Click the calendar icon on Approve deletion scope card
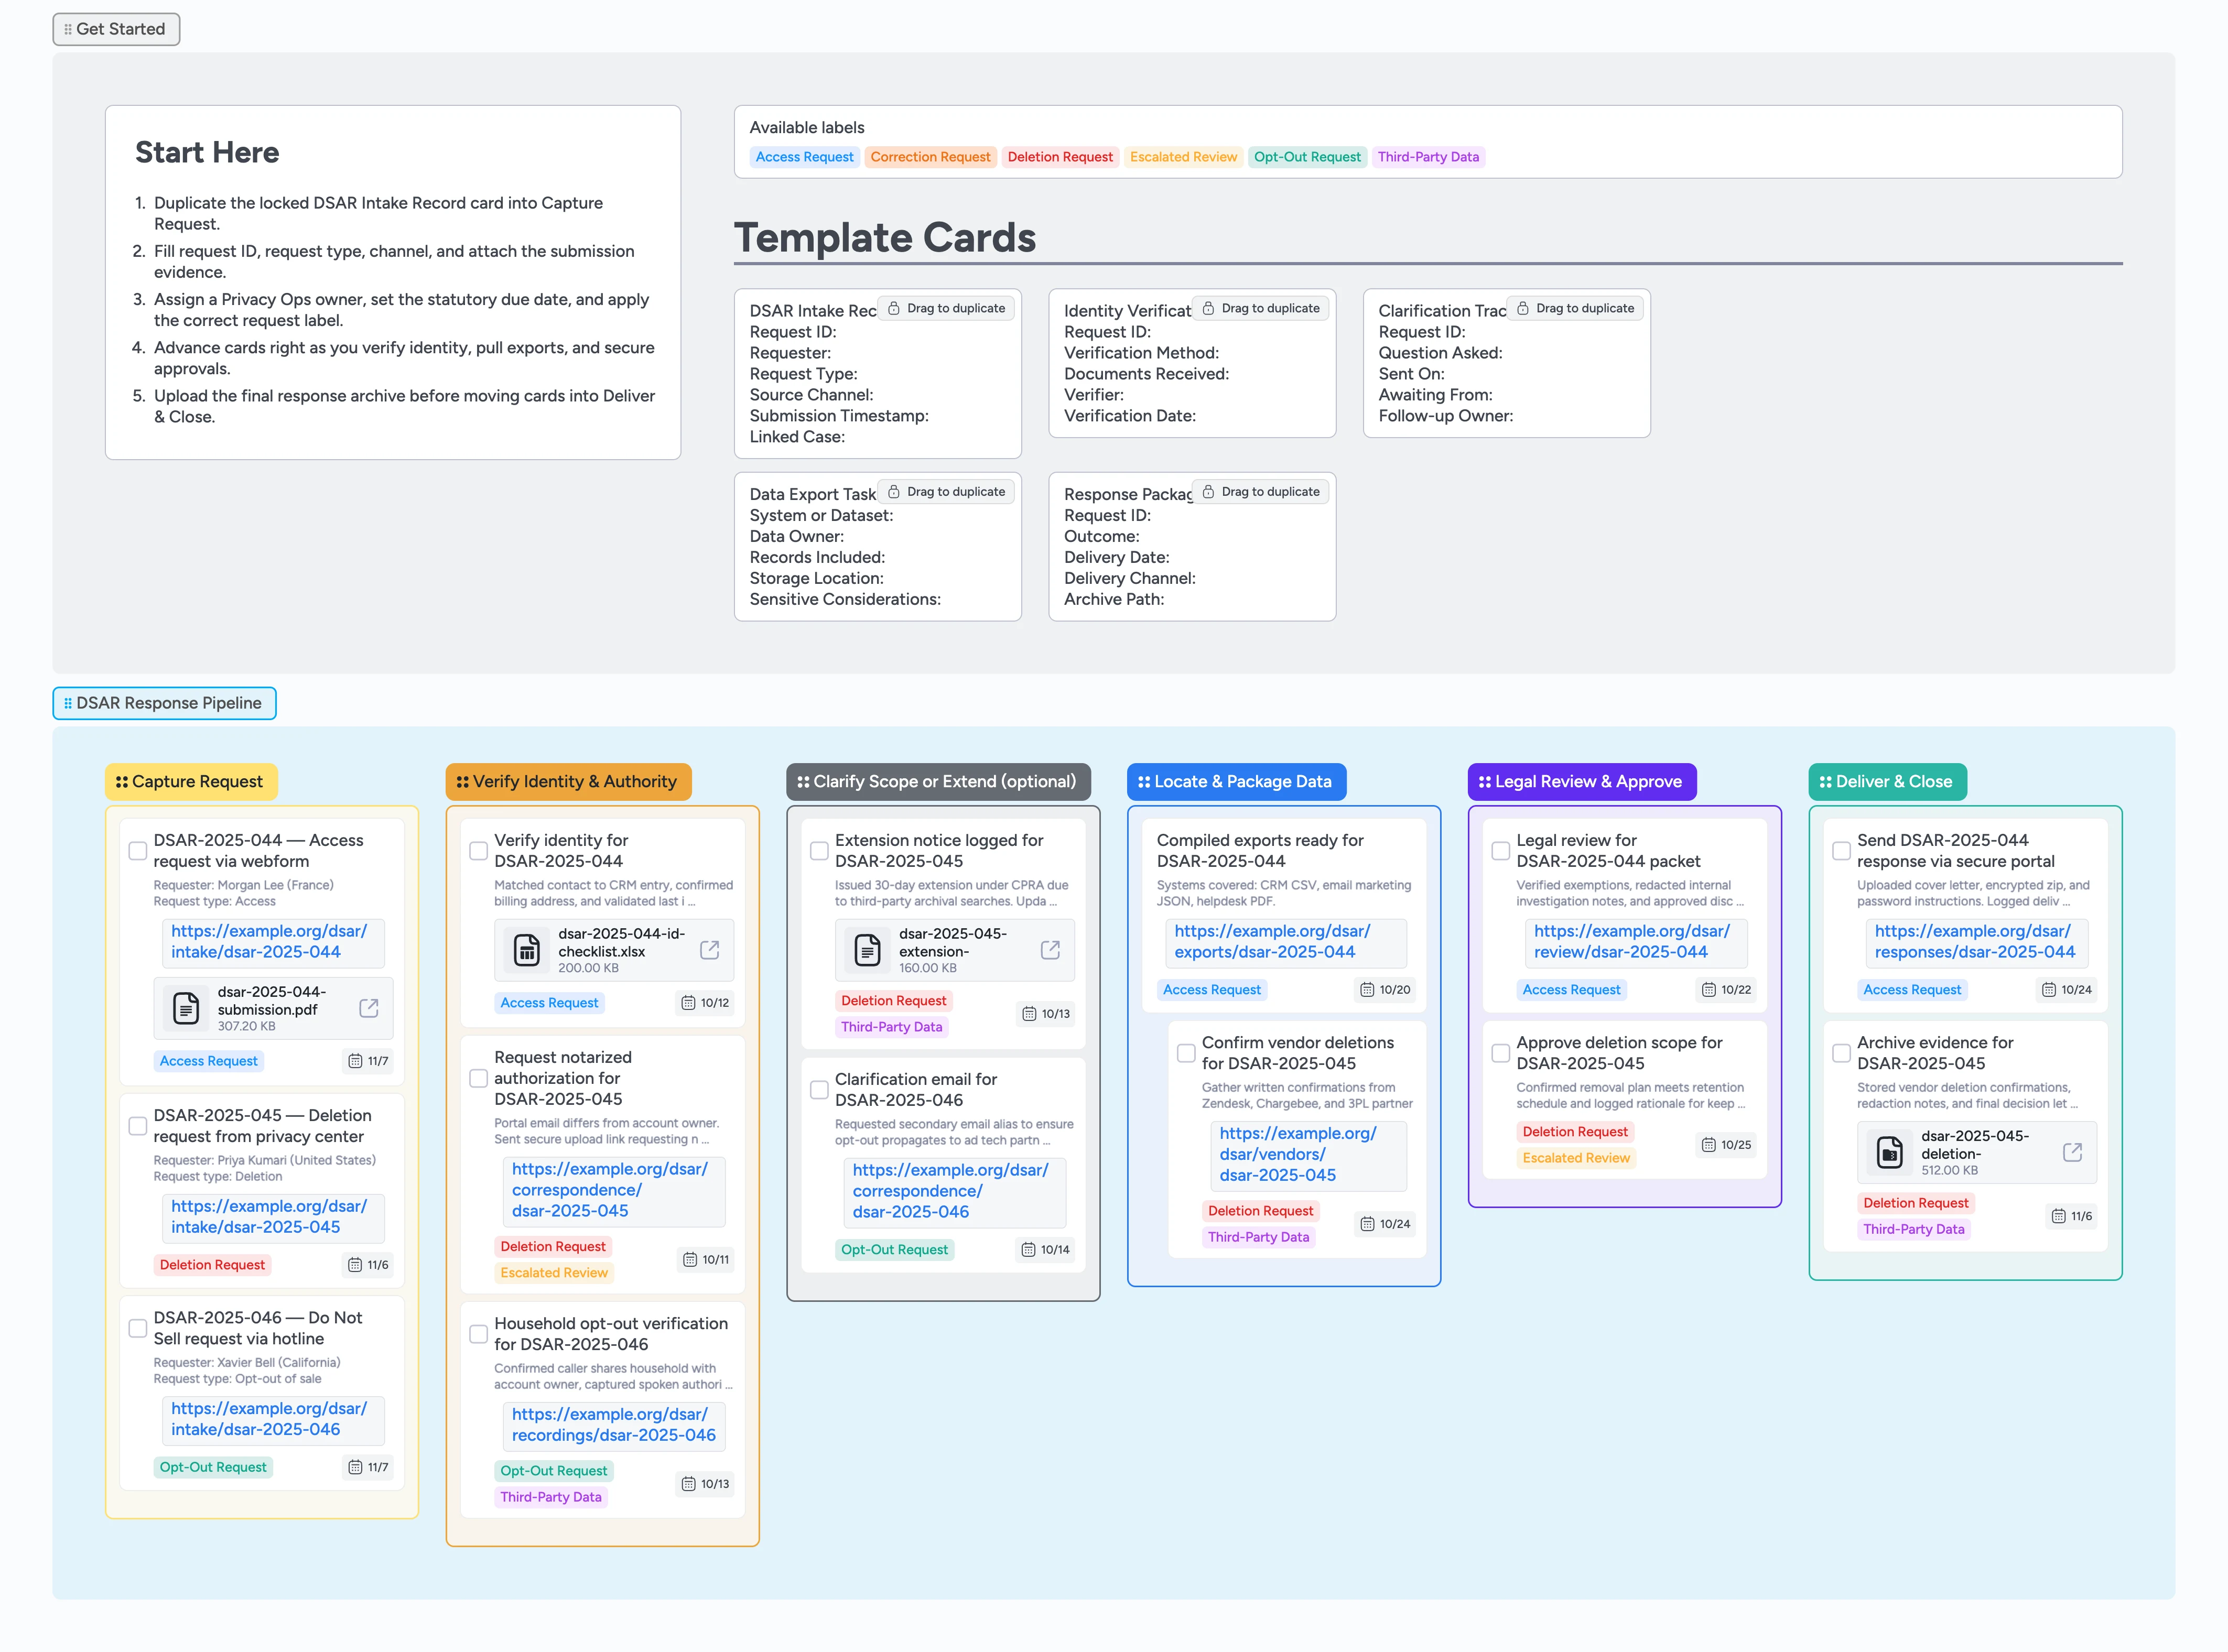Viewport: 2228px width, 1652px height. coord(1710,1145)
